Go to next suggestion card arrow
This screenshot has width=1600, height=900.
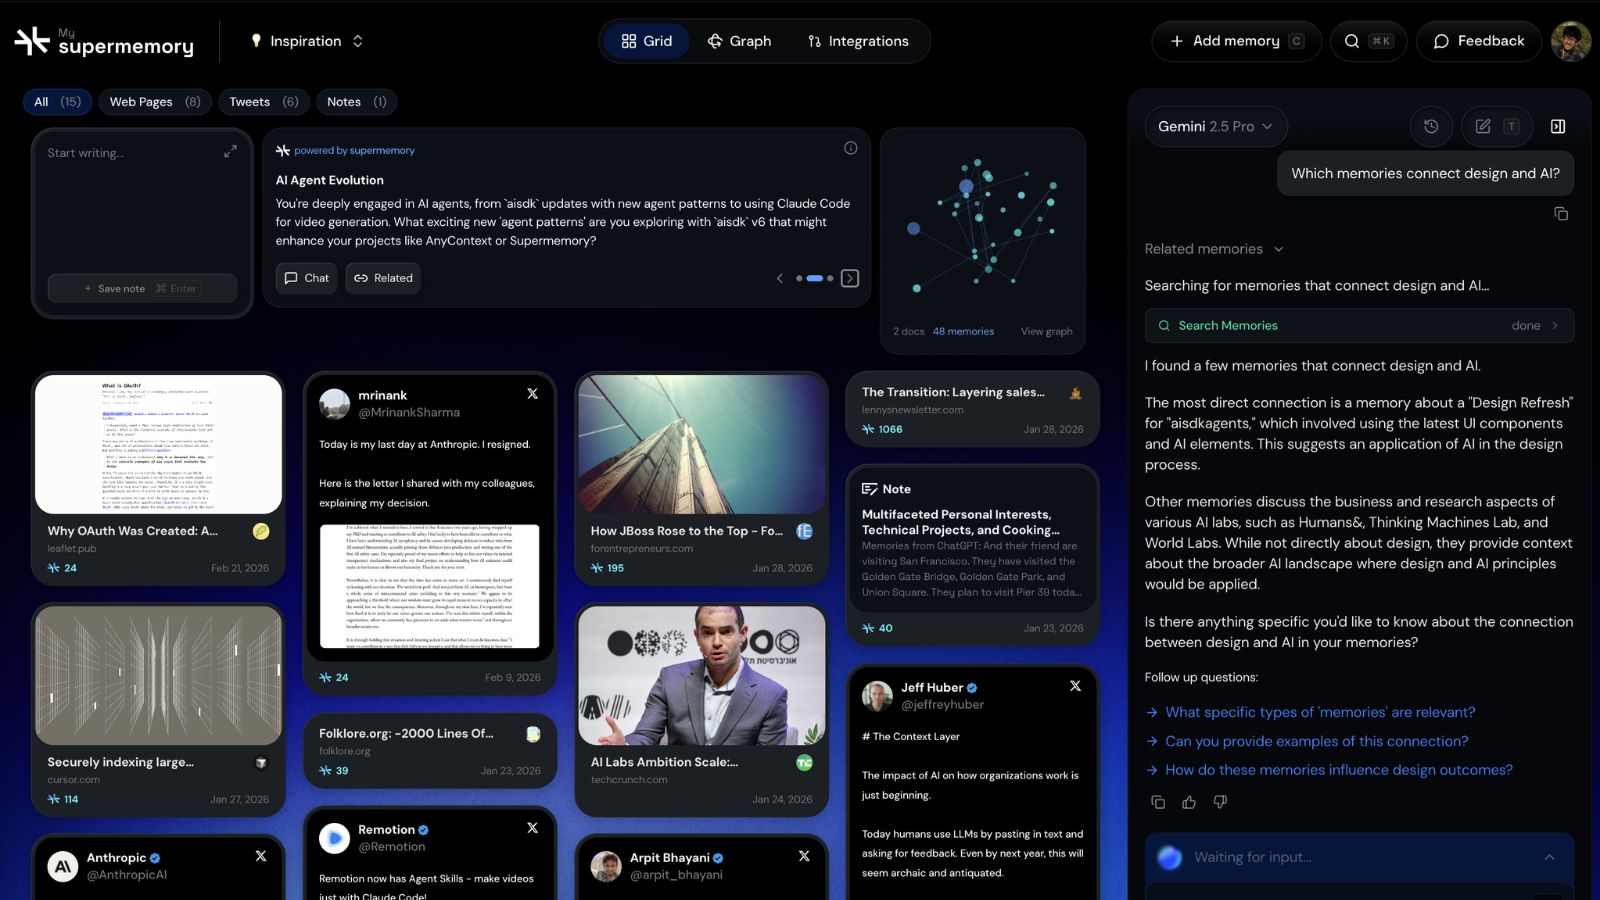click(850, 278)
